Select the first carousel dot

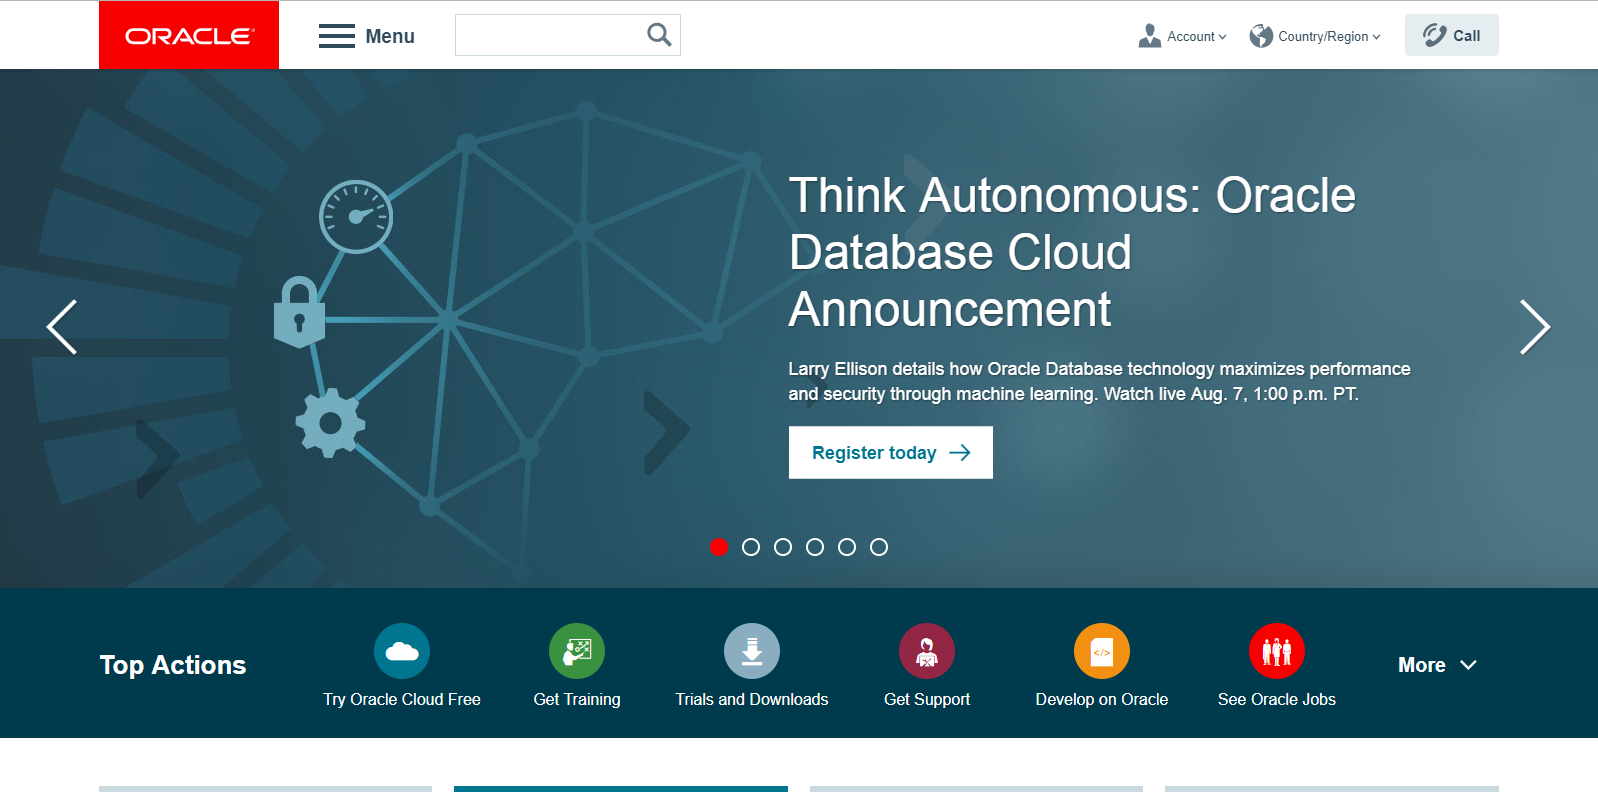pos(718,547)
